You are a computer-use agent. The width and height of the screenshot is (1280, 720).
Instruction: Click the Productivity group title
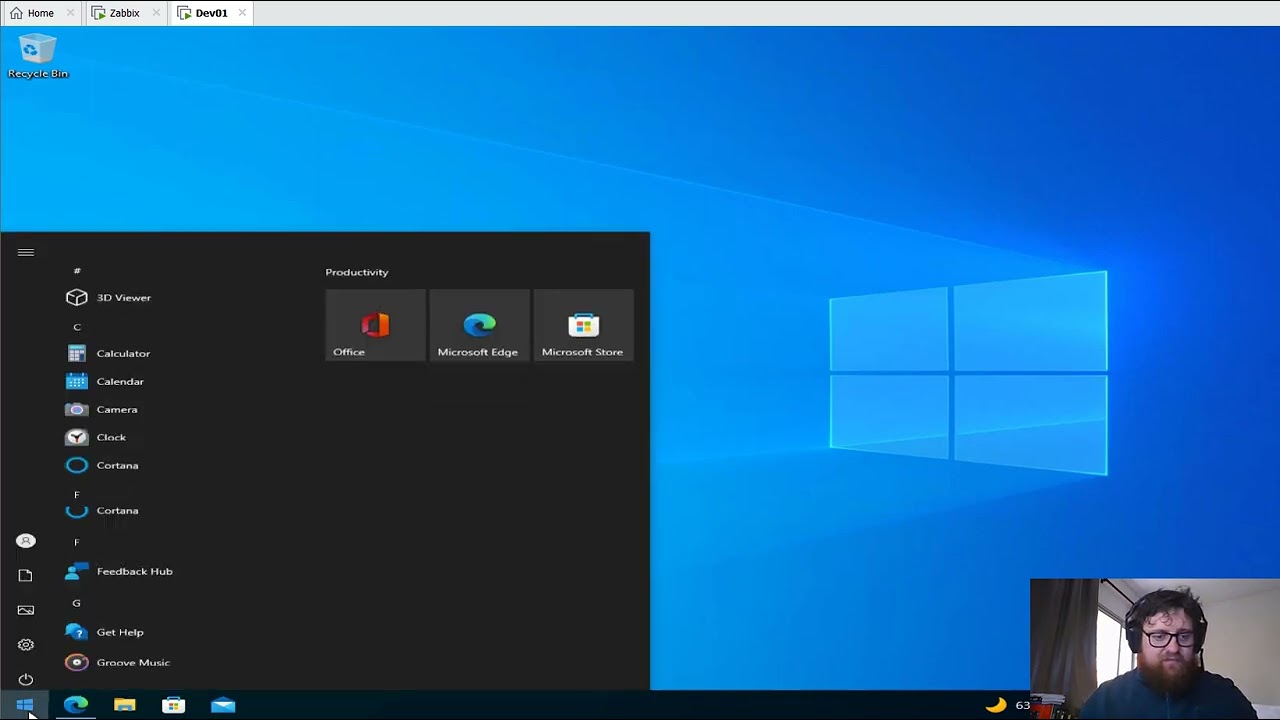click(357, 272)
